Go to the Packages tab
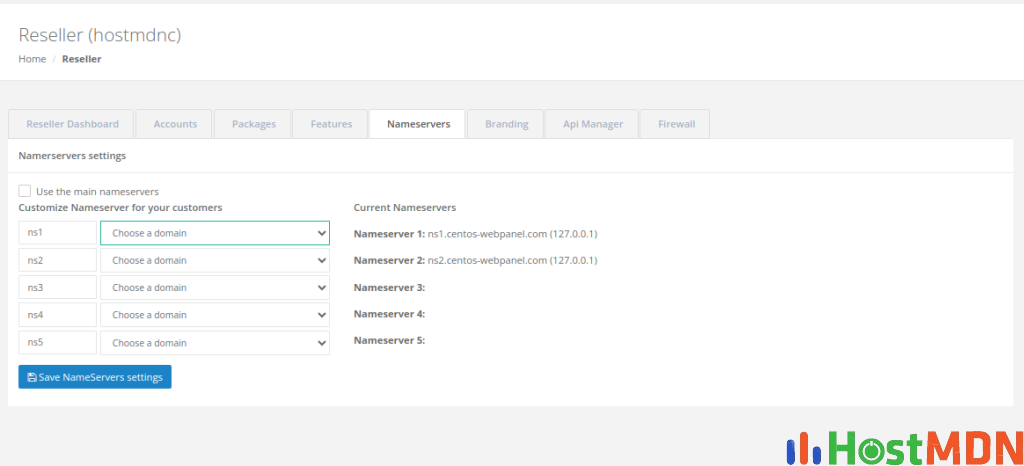 point(253,124)
